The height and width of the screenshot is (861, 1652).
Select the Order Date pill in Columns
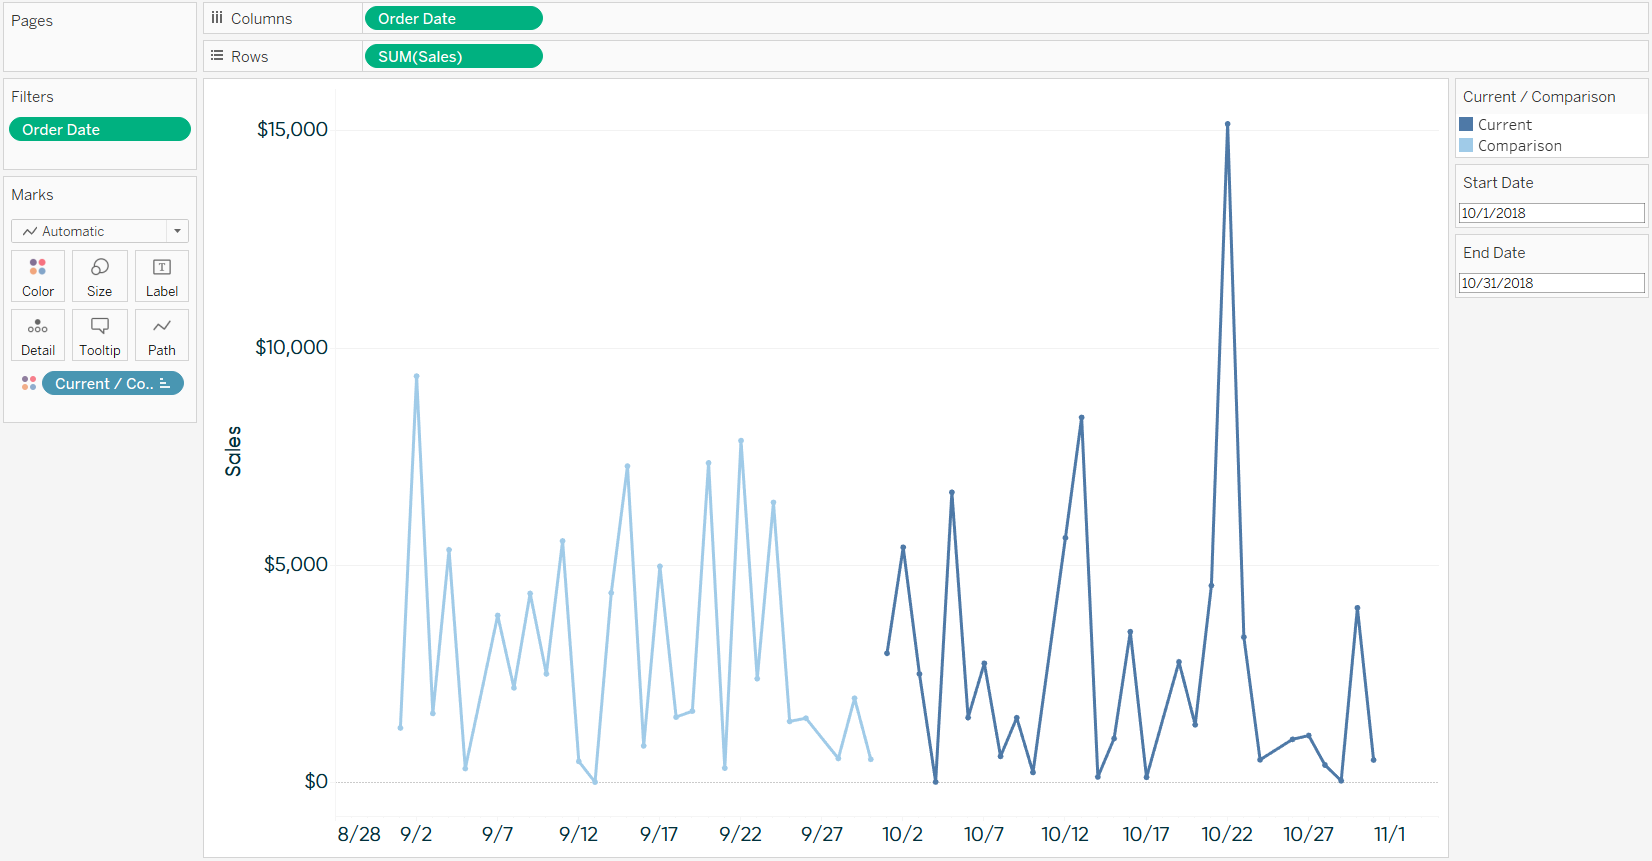coord(453,19)
